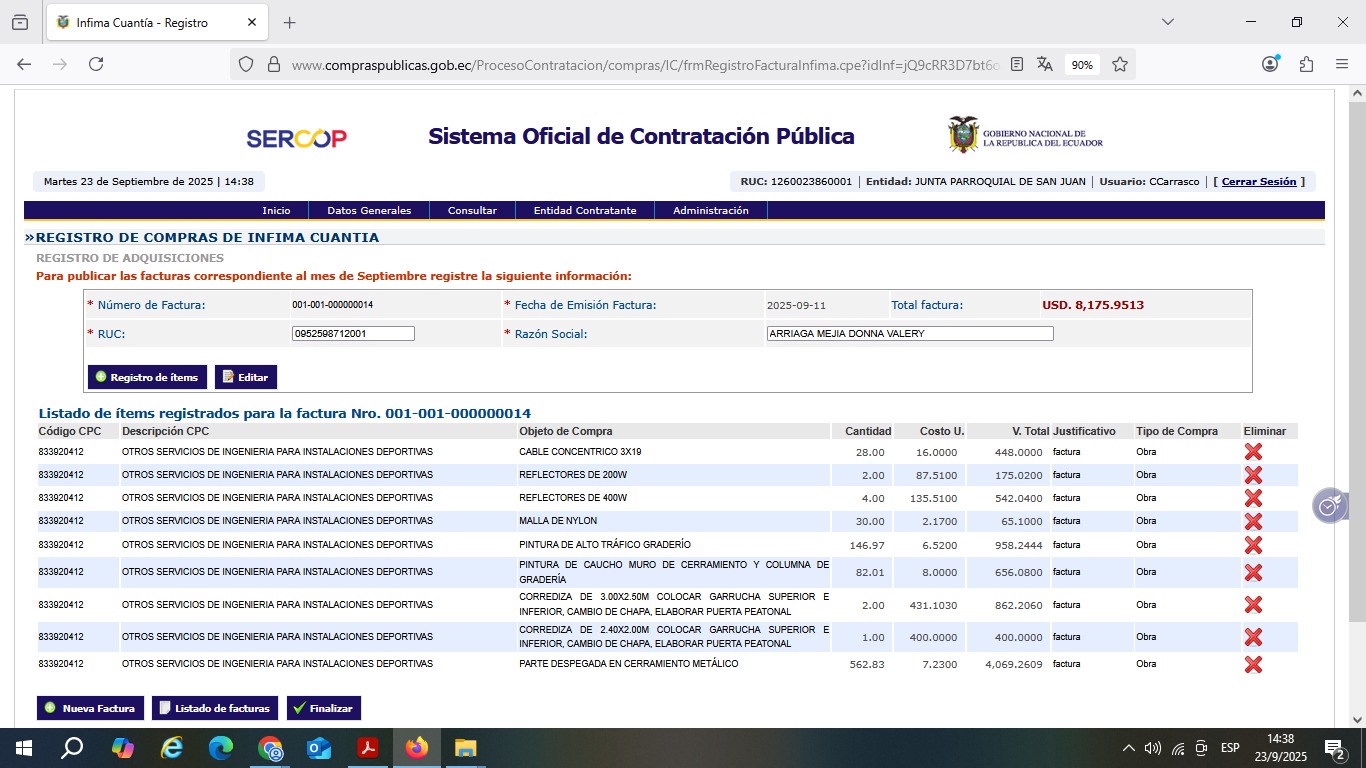
Task: Delete the CABLE CONCENTRICO 3X19 item row
Action: [1252, 452]
